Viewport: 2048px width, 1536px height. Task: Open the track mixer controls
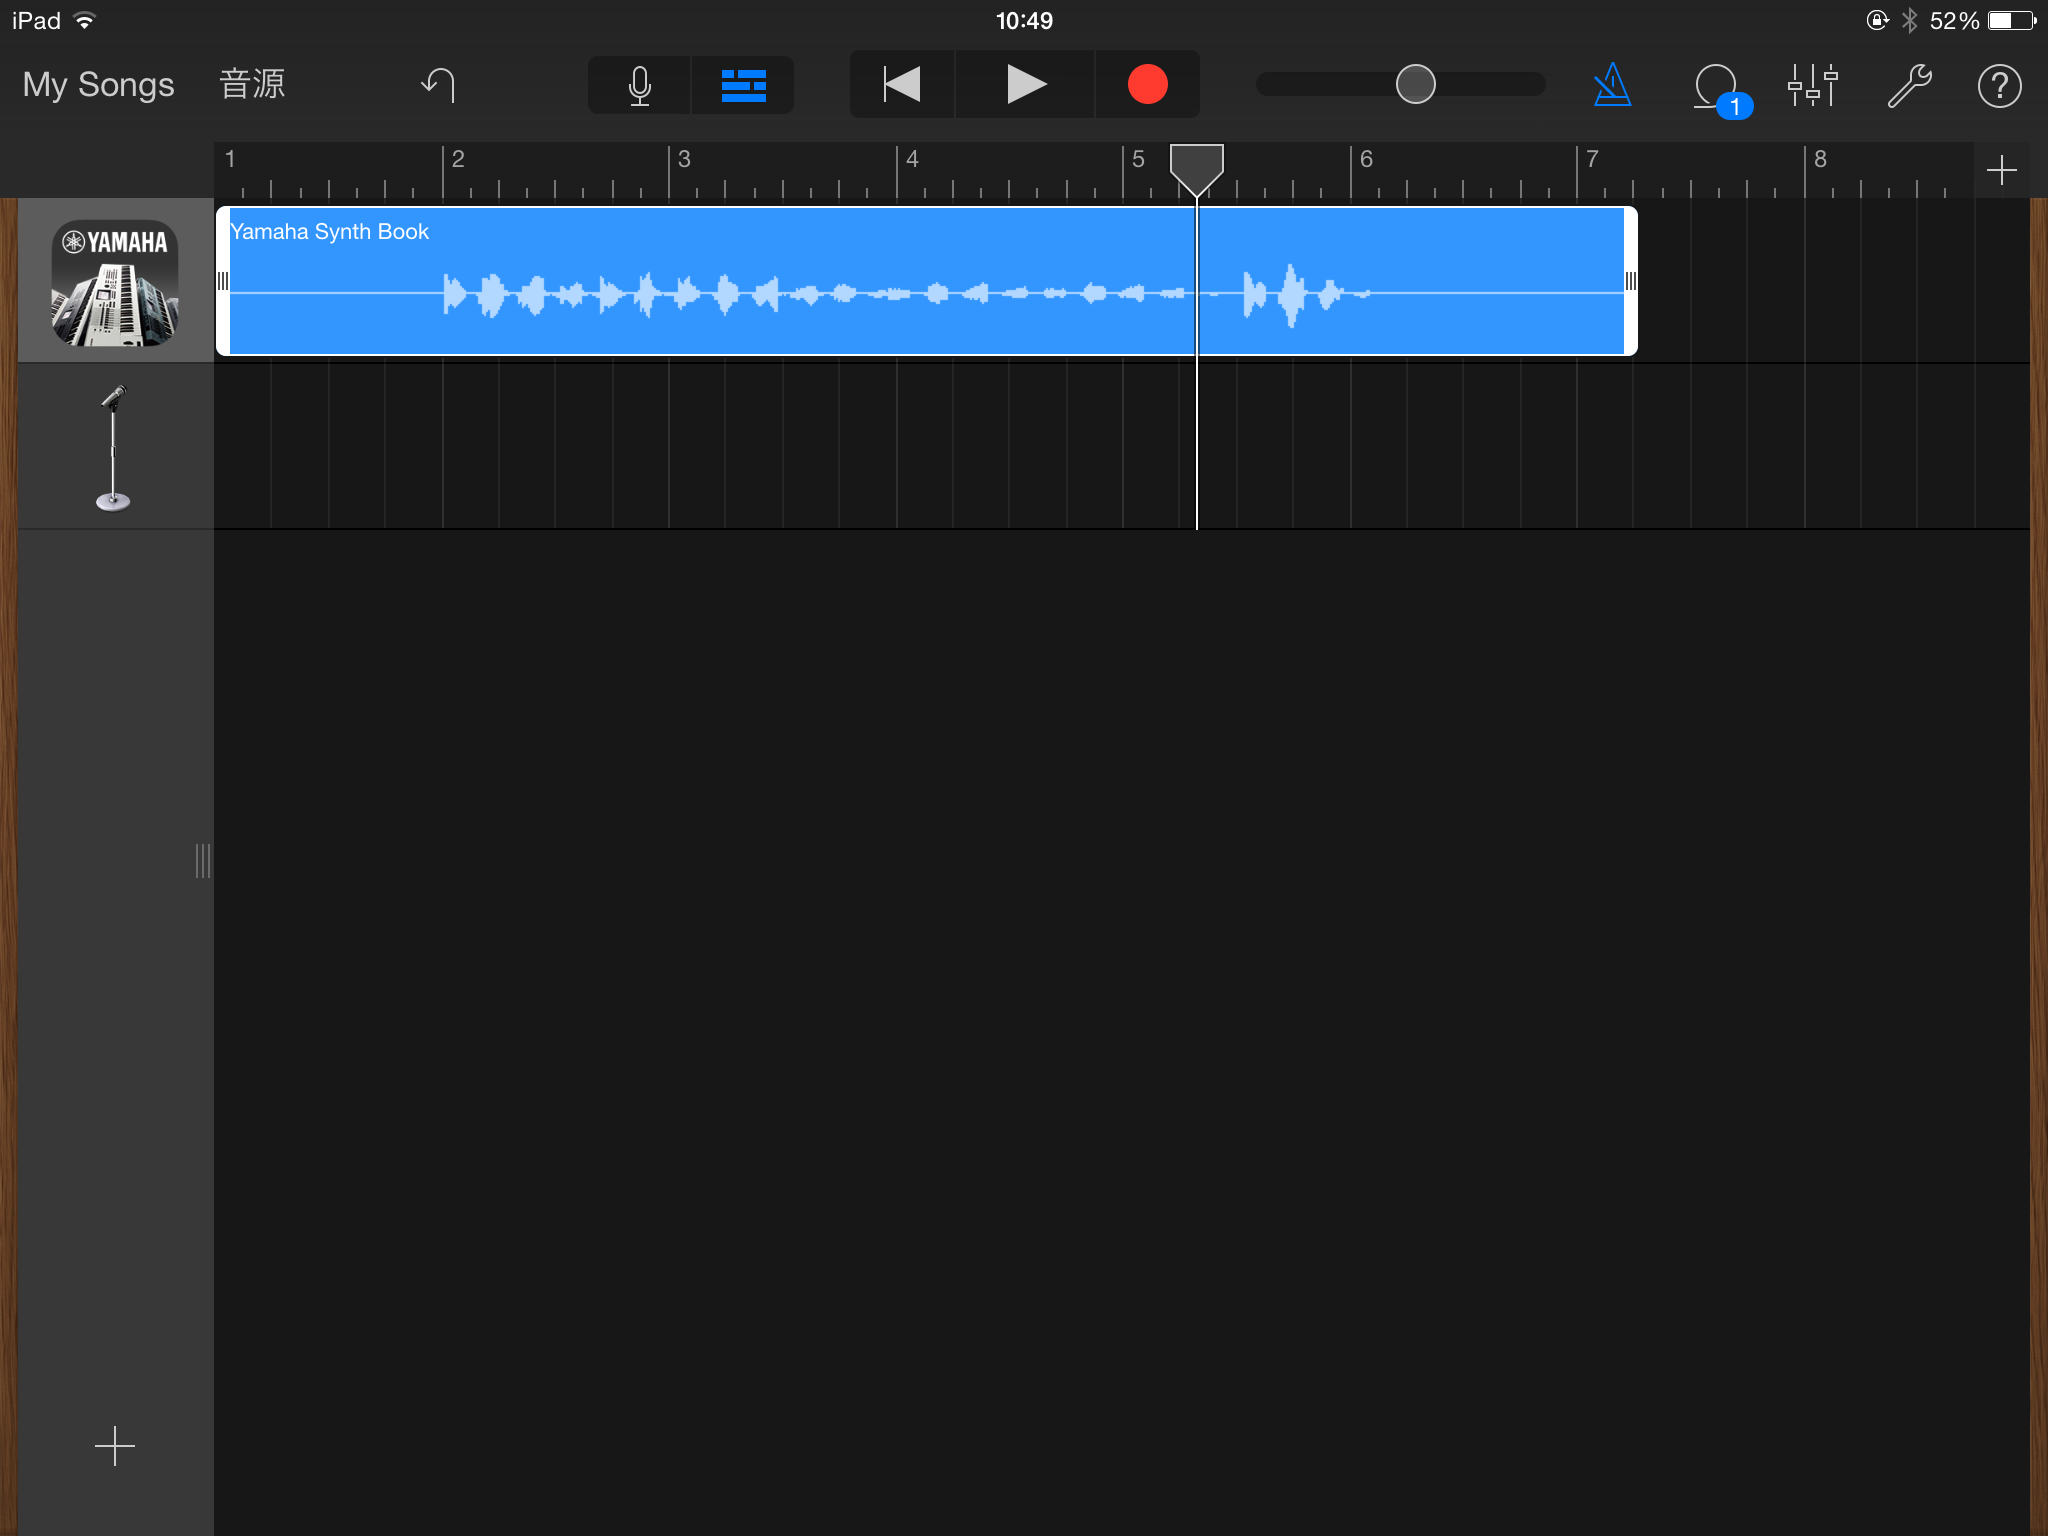pos(1813,85)
